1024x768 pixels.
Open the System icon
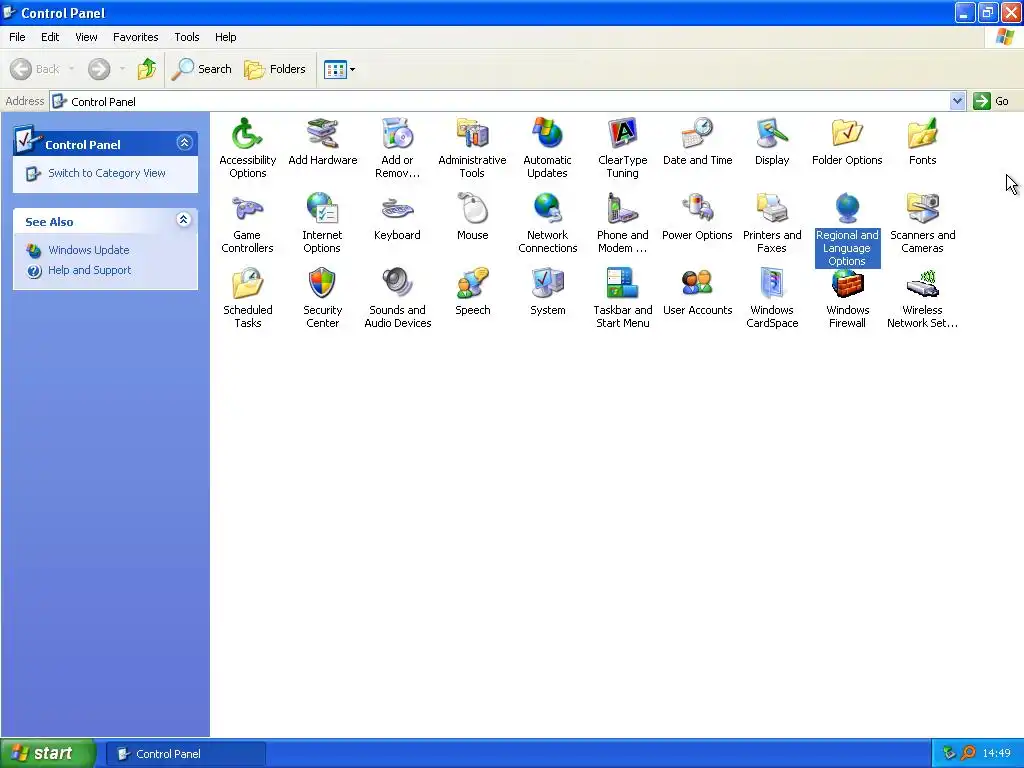tap(547, 283)
